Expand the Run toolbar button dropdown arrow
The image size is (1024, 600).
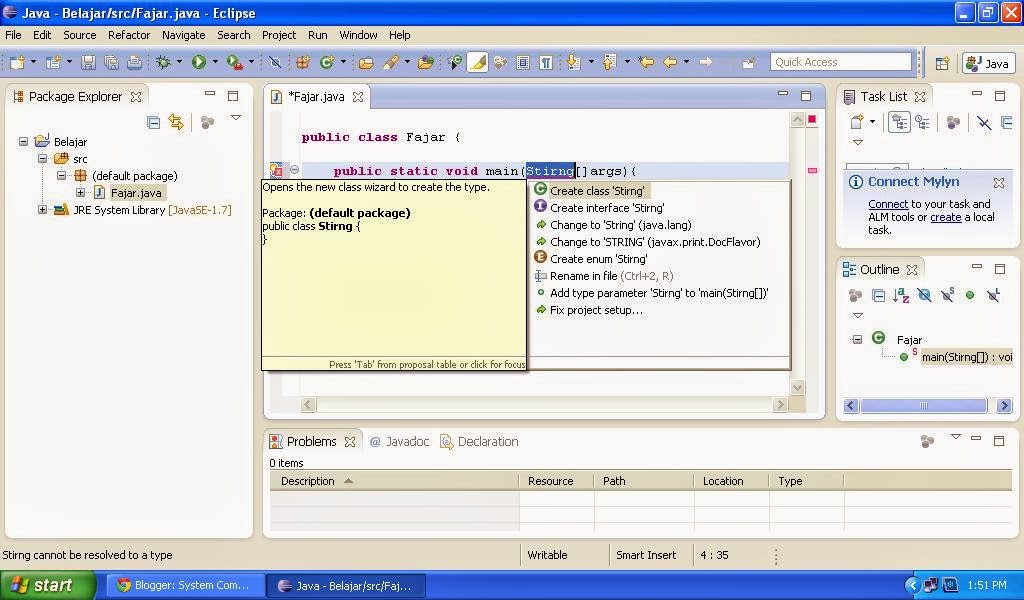(x=214, y=62)
